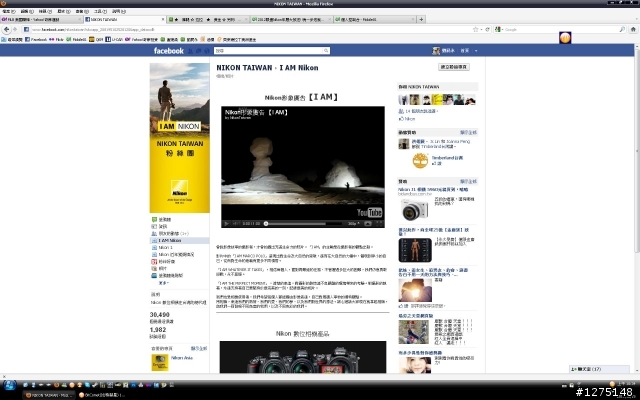The width and height of the screenshot is (640, 400).
Task: Open the 檔案 (File) menu
Action: click(9, 11)
